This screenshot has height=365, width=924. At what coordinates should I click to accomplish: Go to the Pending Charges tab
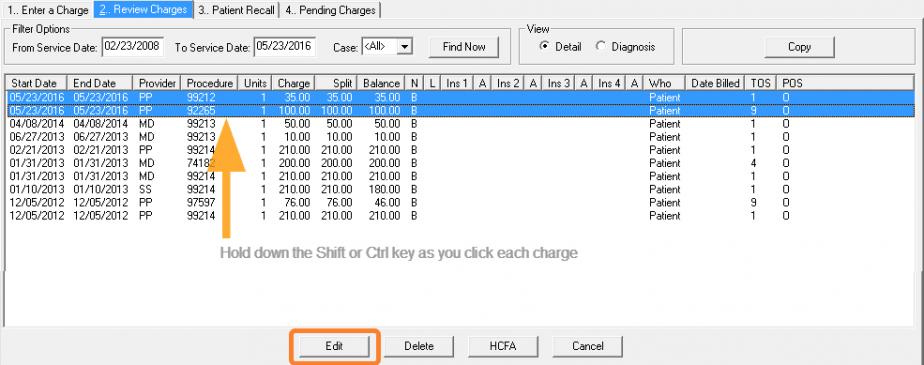tap(330, 10)
